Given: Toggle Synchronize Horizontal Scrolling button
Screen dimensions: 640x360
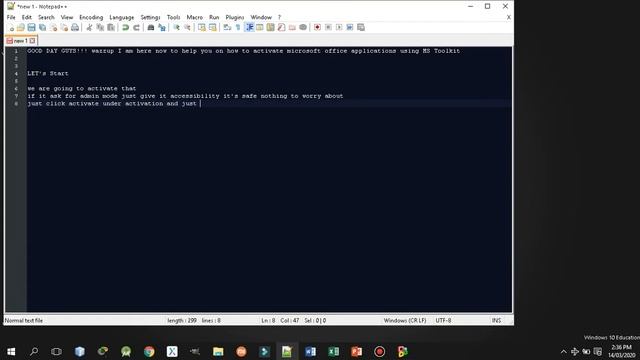Looking at the screenshot, I should (213, 27).
